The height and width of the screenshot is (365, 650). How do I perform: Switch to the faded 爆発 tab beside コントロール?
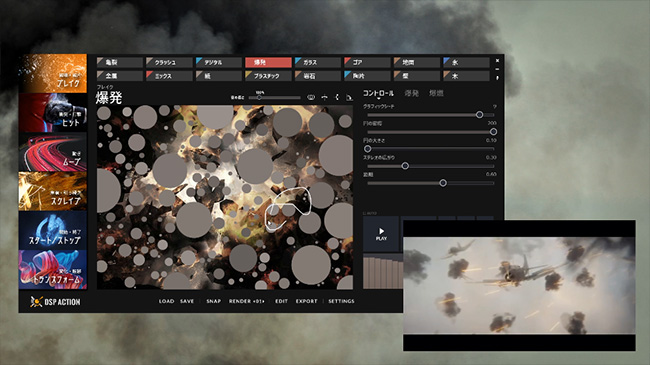[411, 93]
